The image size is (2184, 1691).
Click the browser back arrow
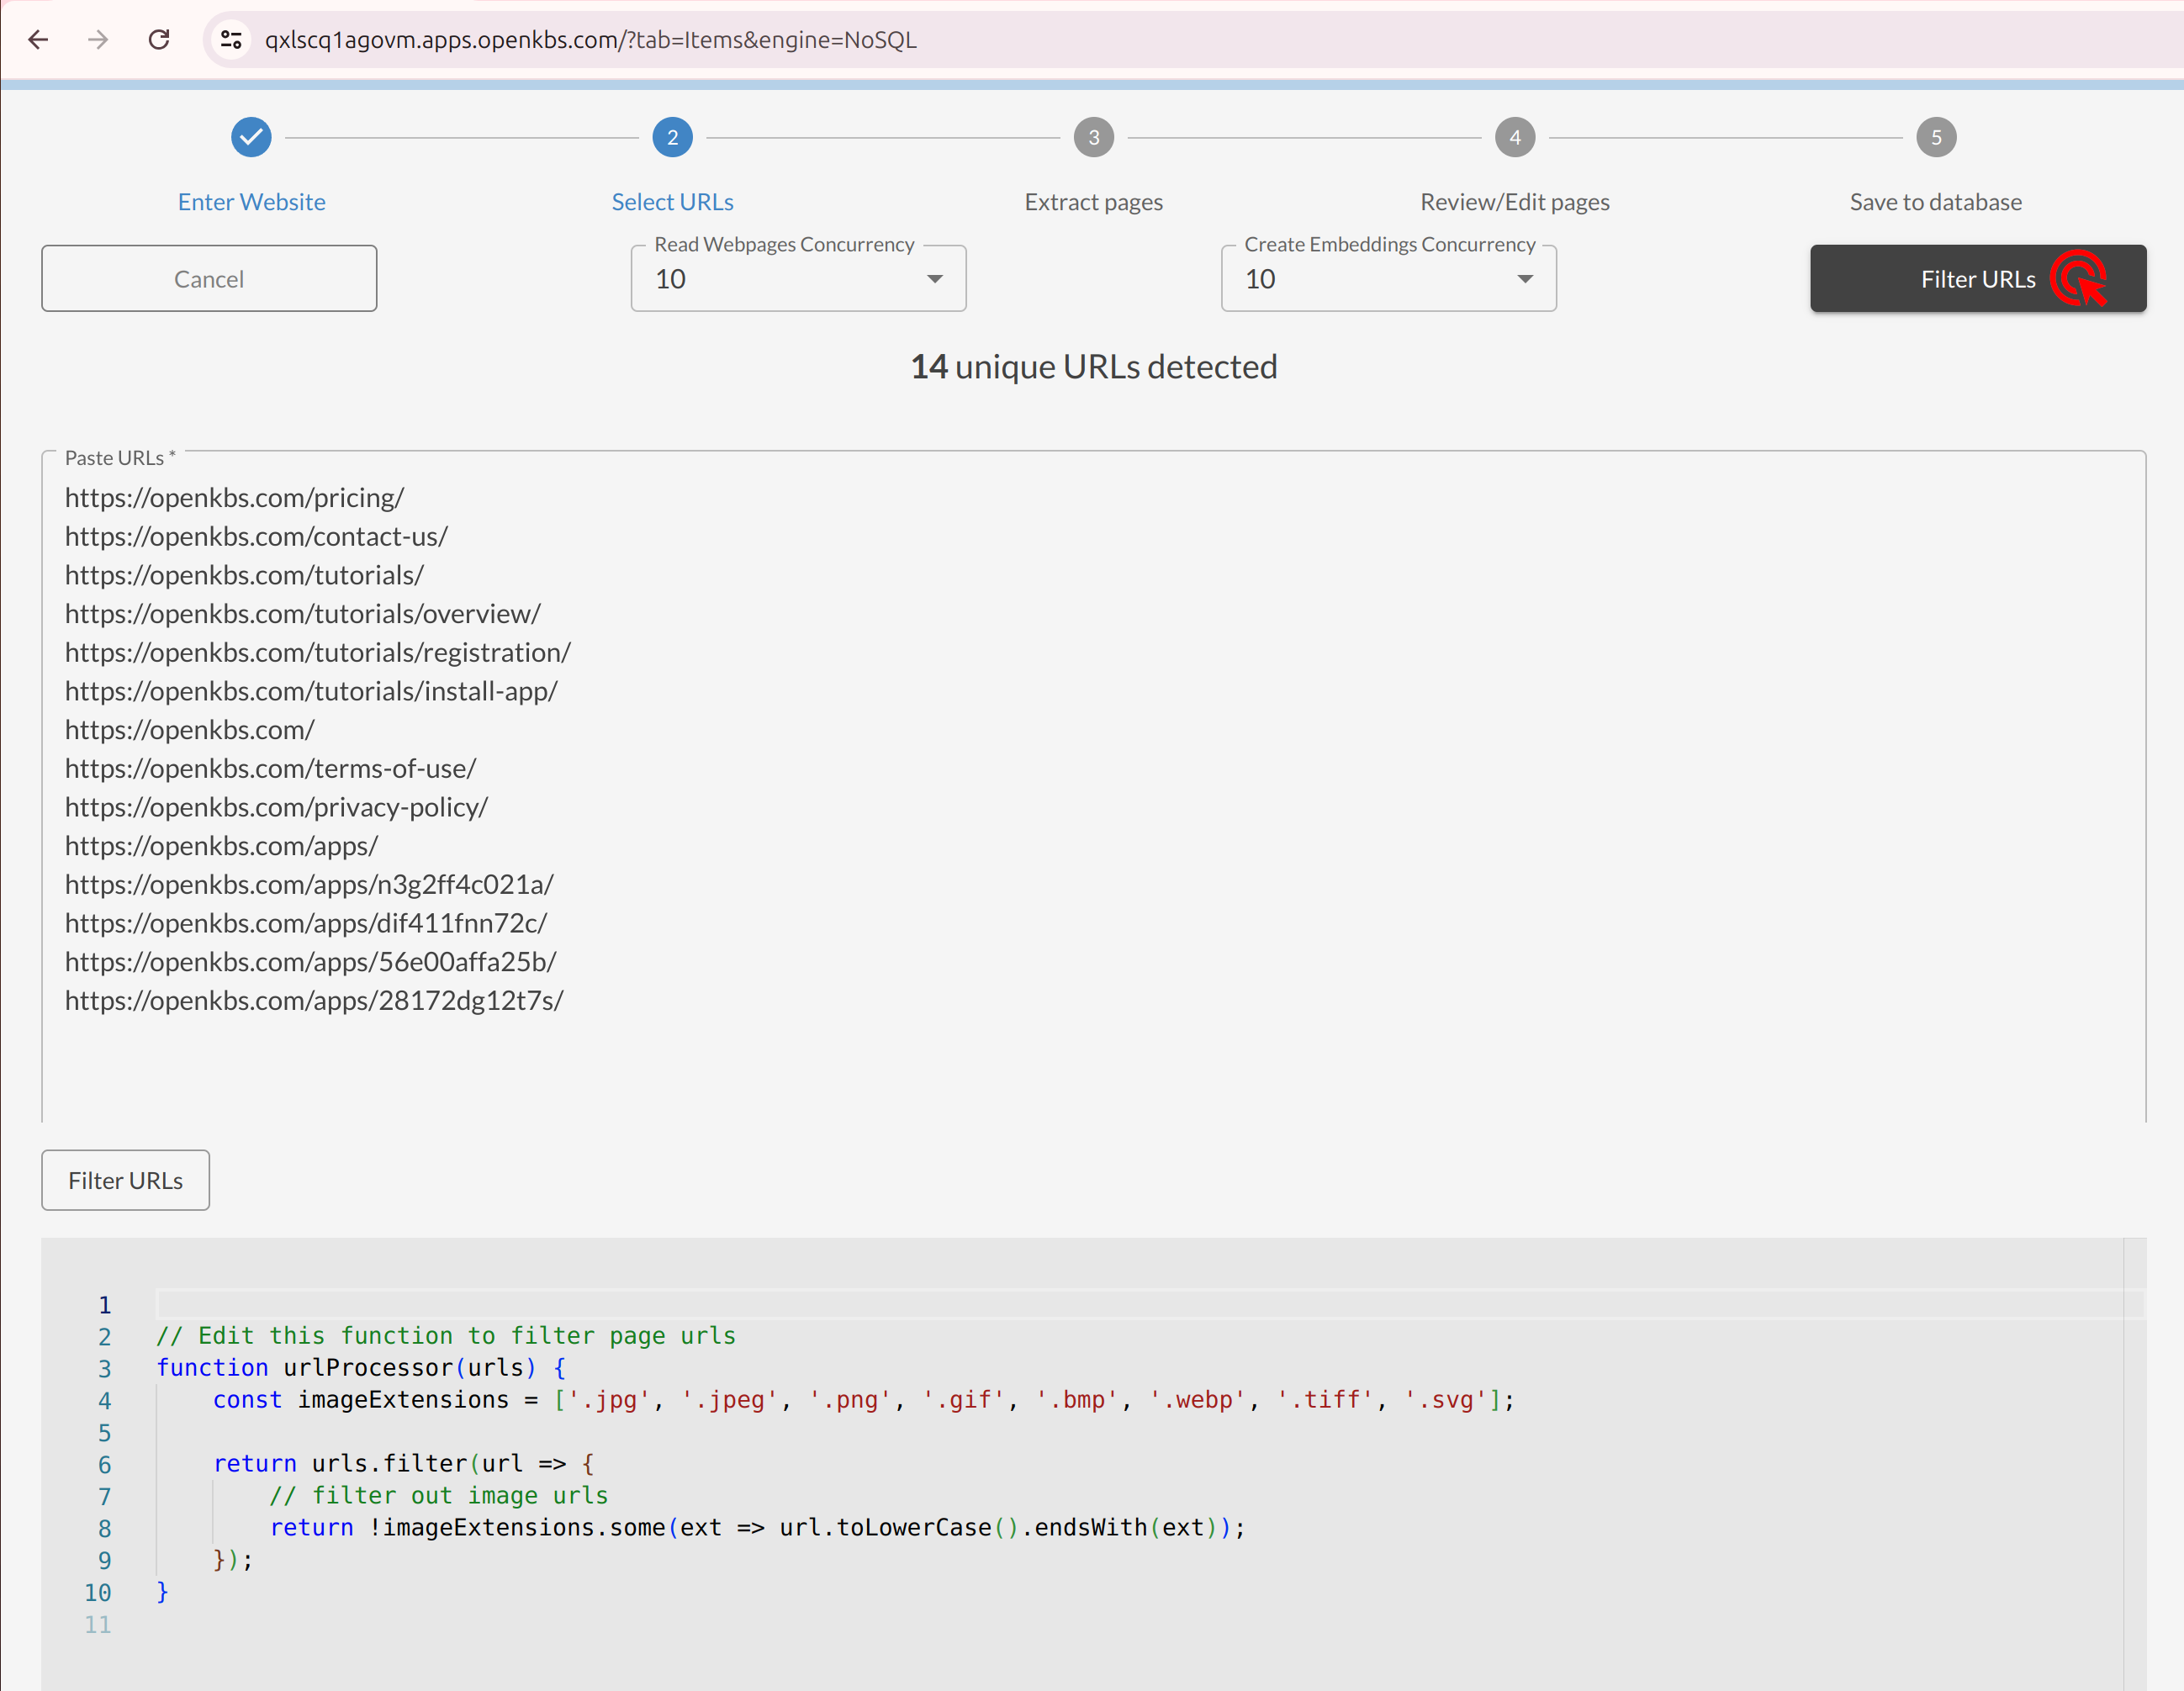(x=38, y=40)
